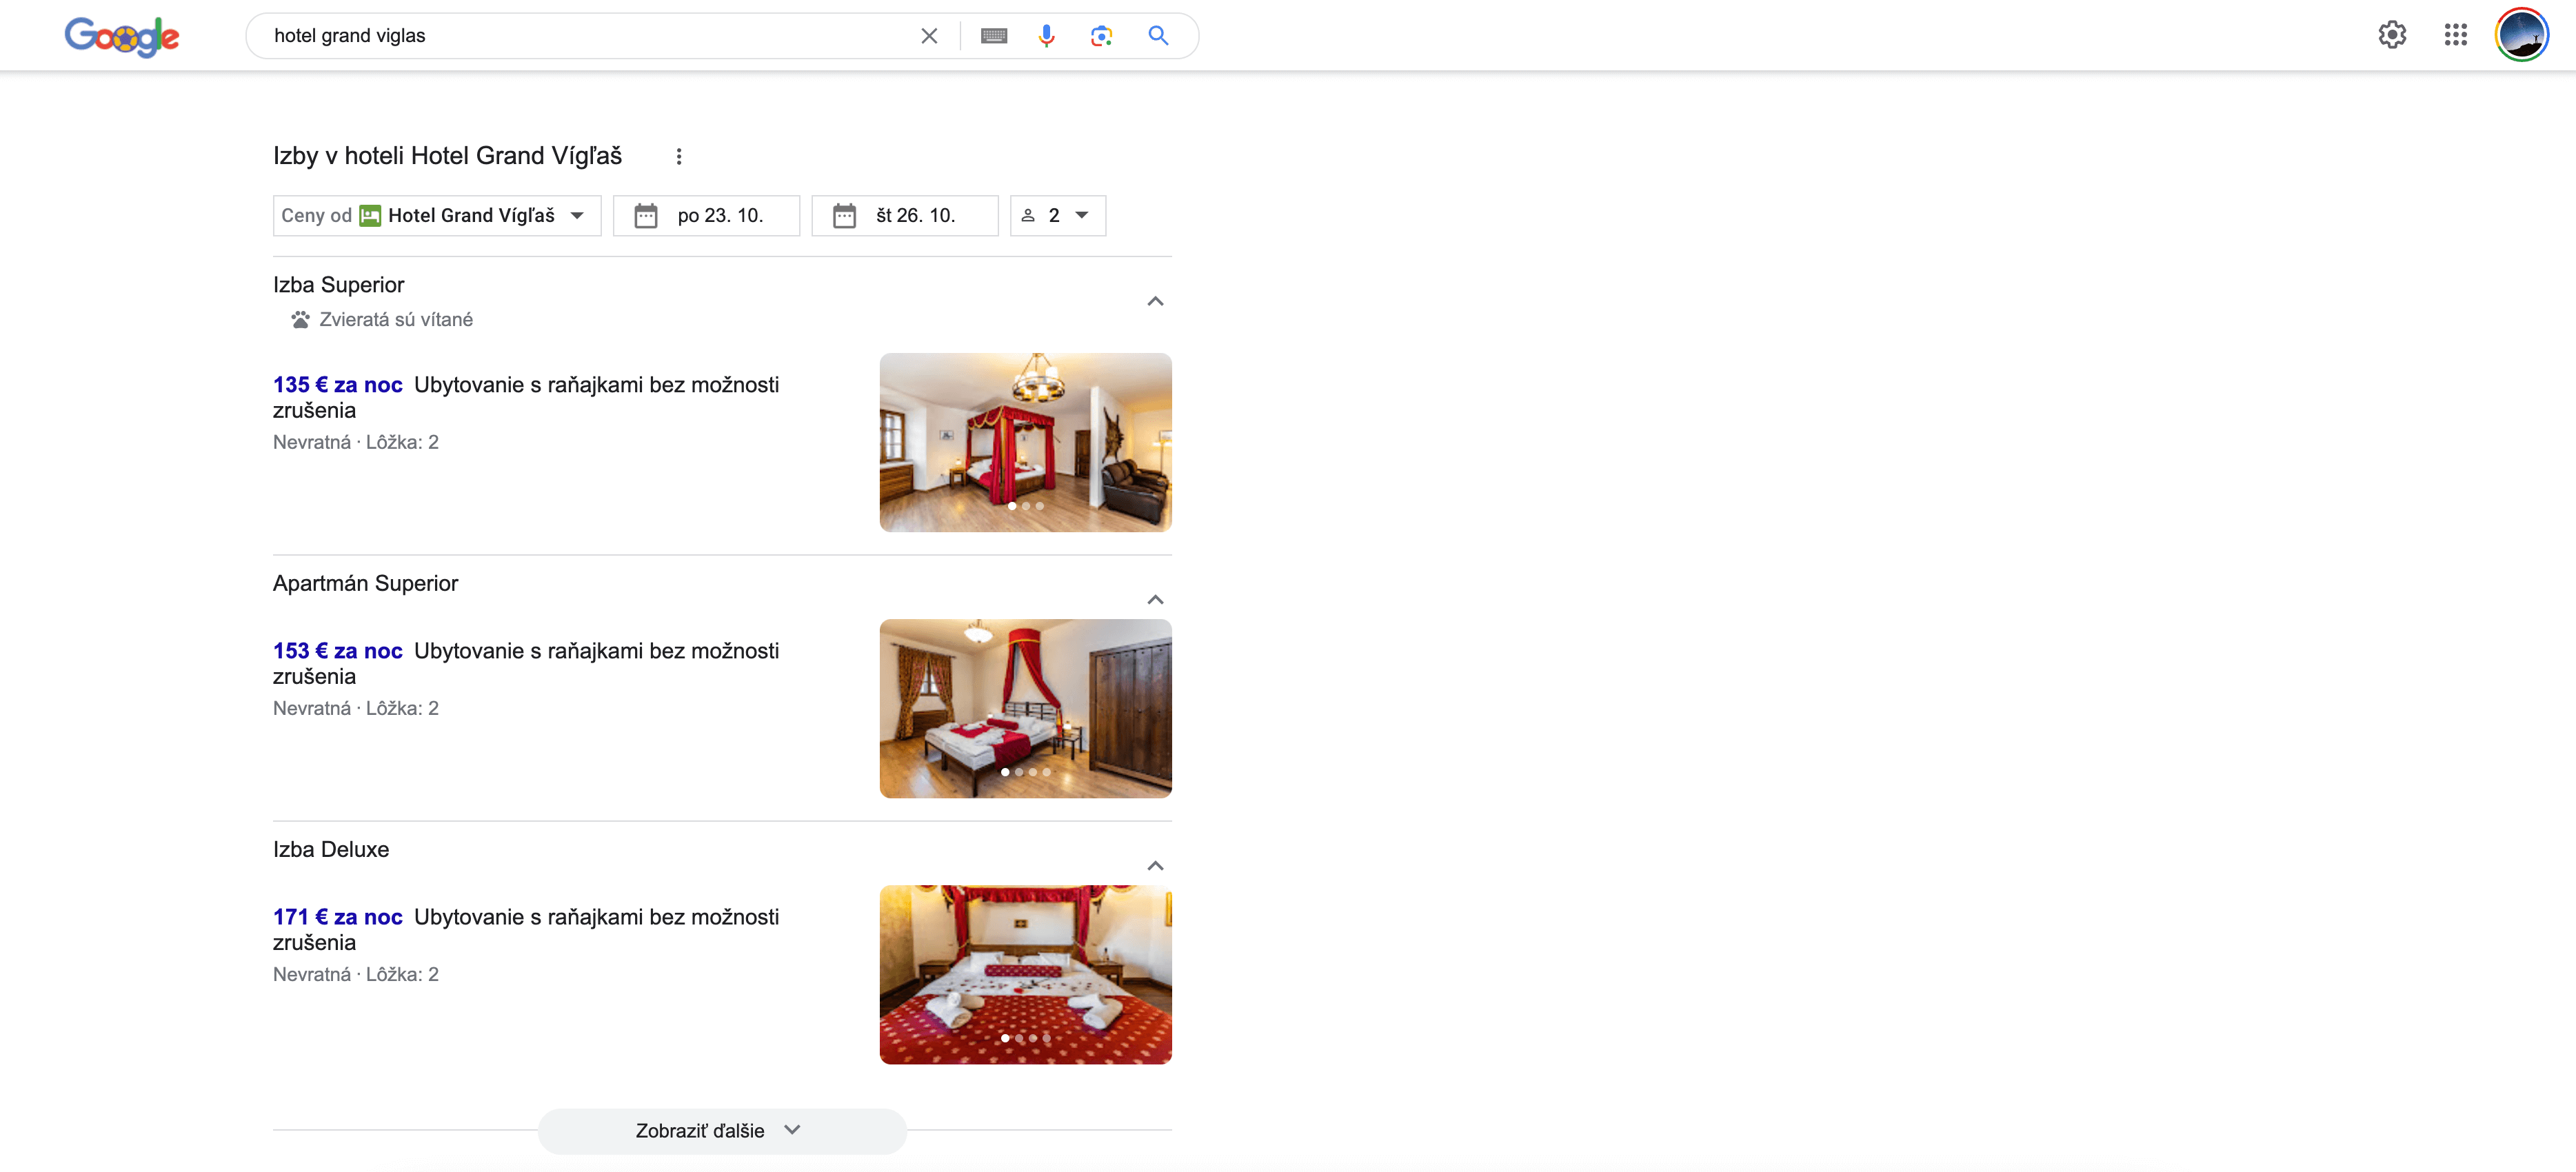Open the on-screen keyboard input tool
Viewport: 2576px width, 1172px height.
(x=993, y=36)
